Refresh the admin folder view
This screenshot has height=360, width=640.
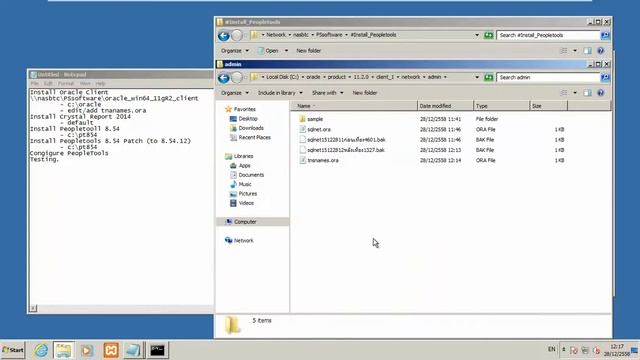click(489, 77)
